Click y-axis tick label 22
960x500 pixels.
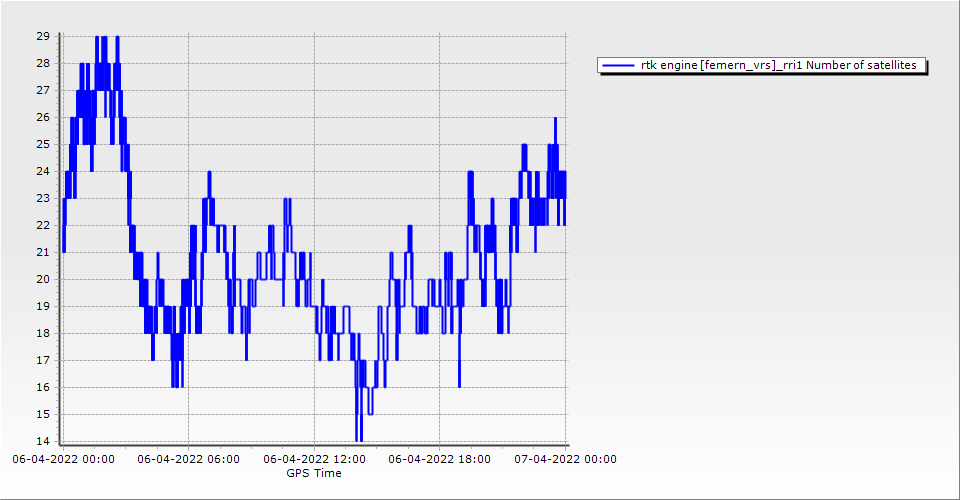click(43, 225)
